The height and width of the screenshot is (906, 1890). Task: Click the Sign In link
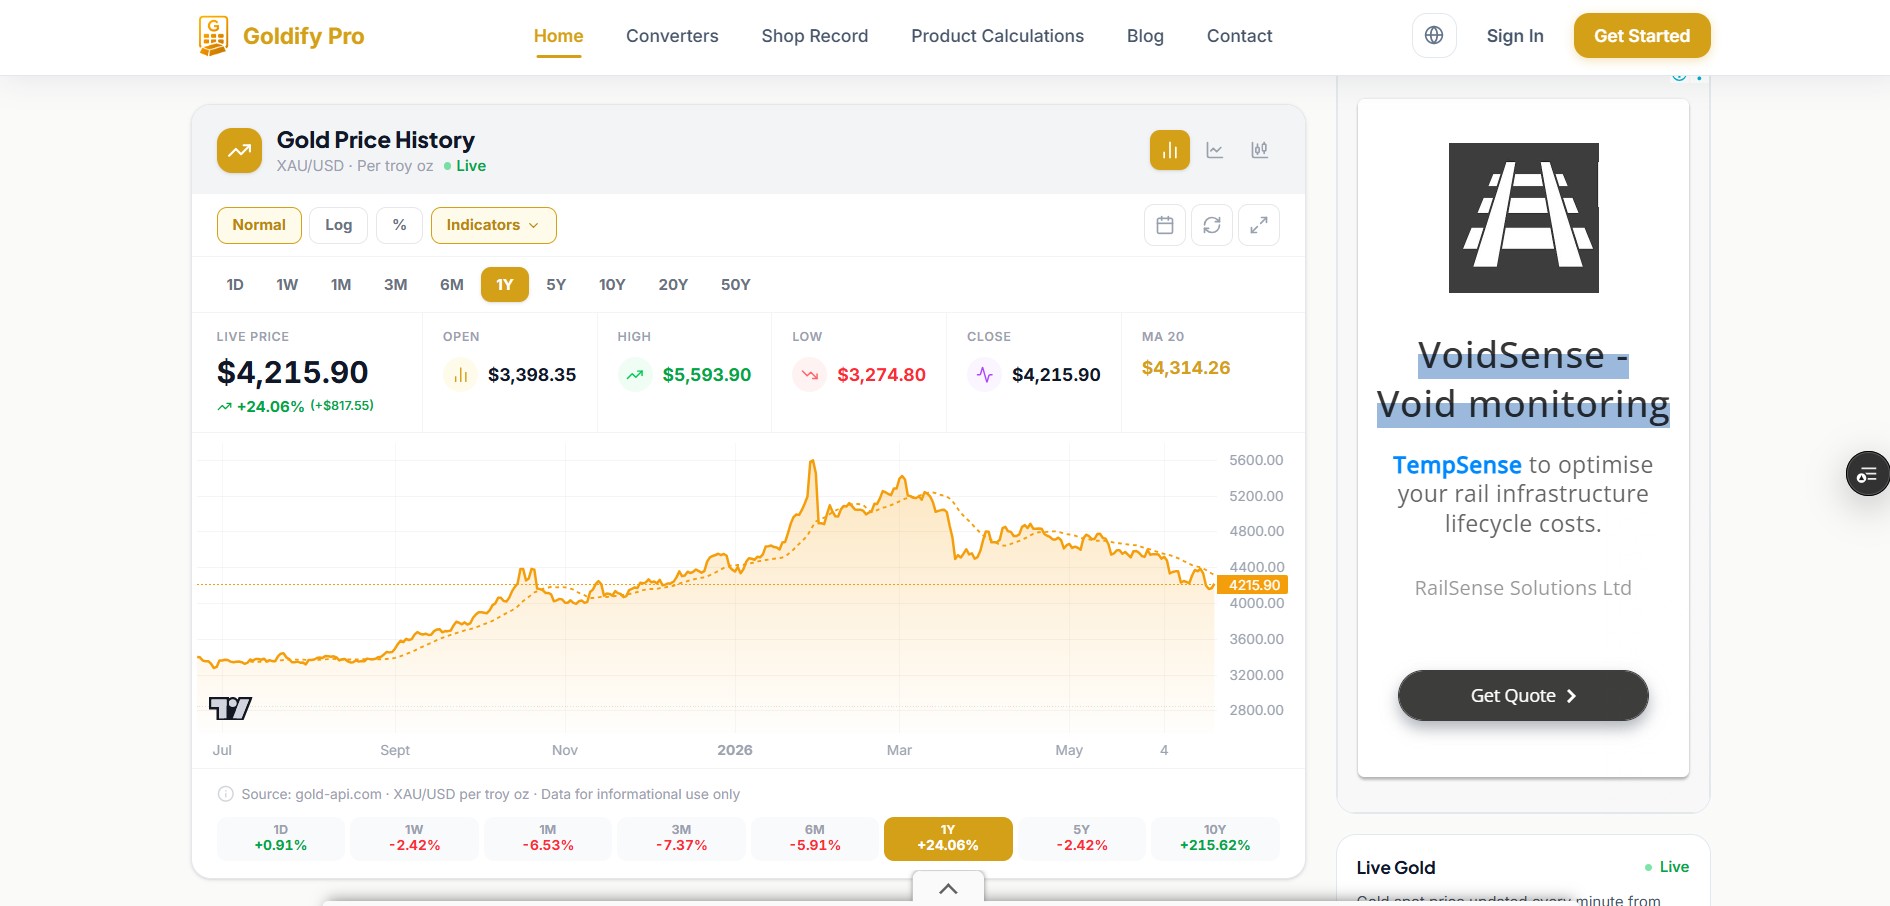coord(1515,36)
